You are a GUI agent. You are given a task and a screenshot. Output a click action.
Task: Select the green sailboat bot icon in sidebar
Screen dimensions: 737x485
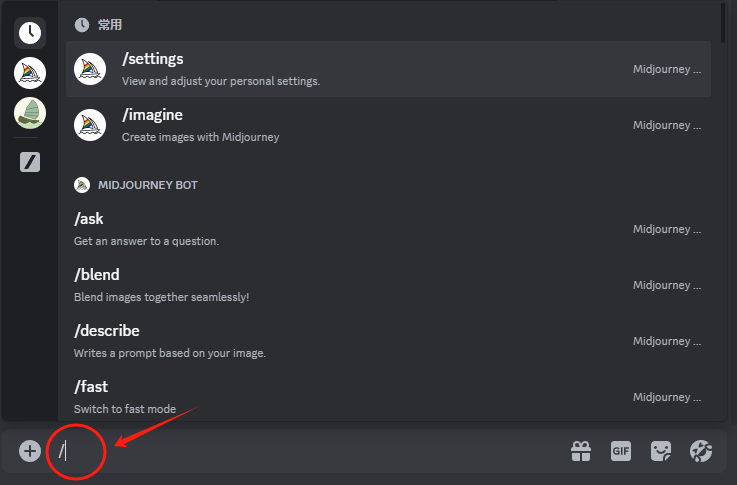(x=30, y=113)
